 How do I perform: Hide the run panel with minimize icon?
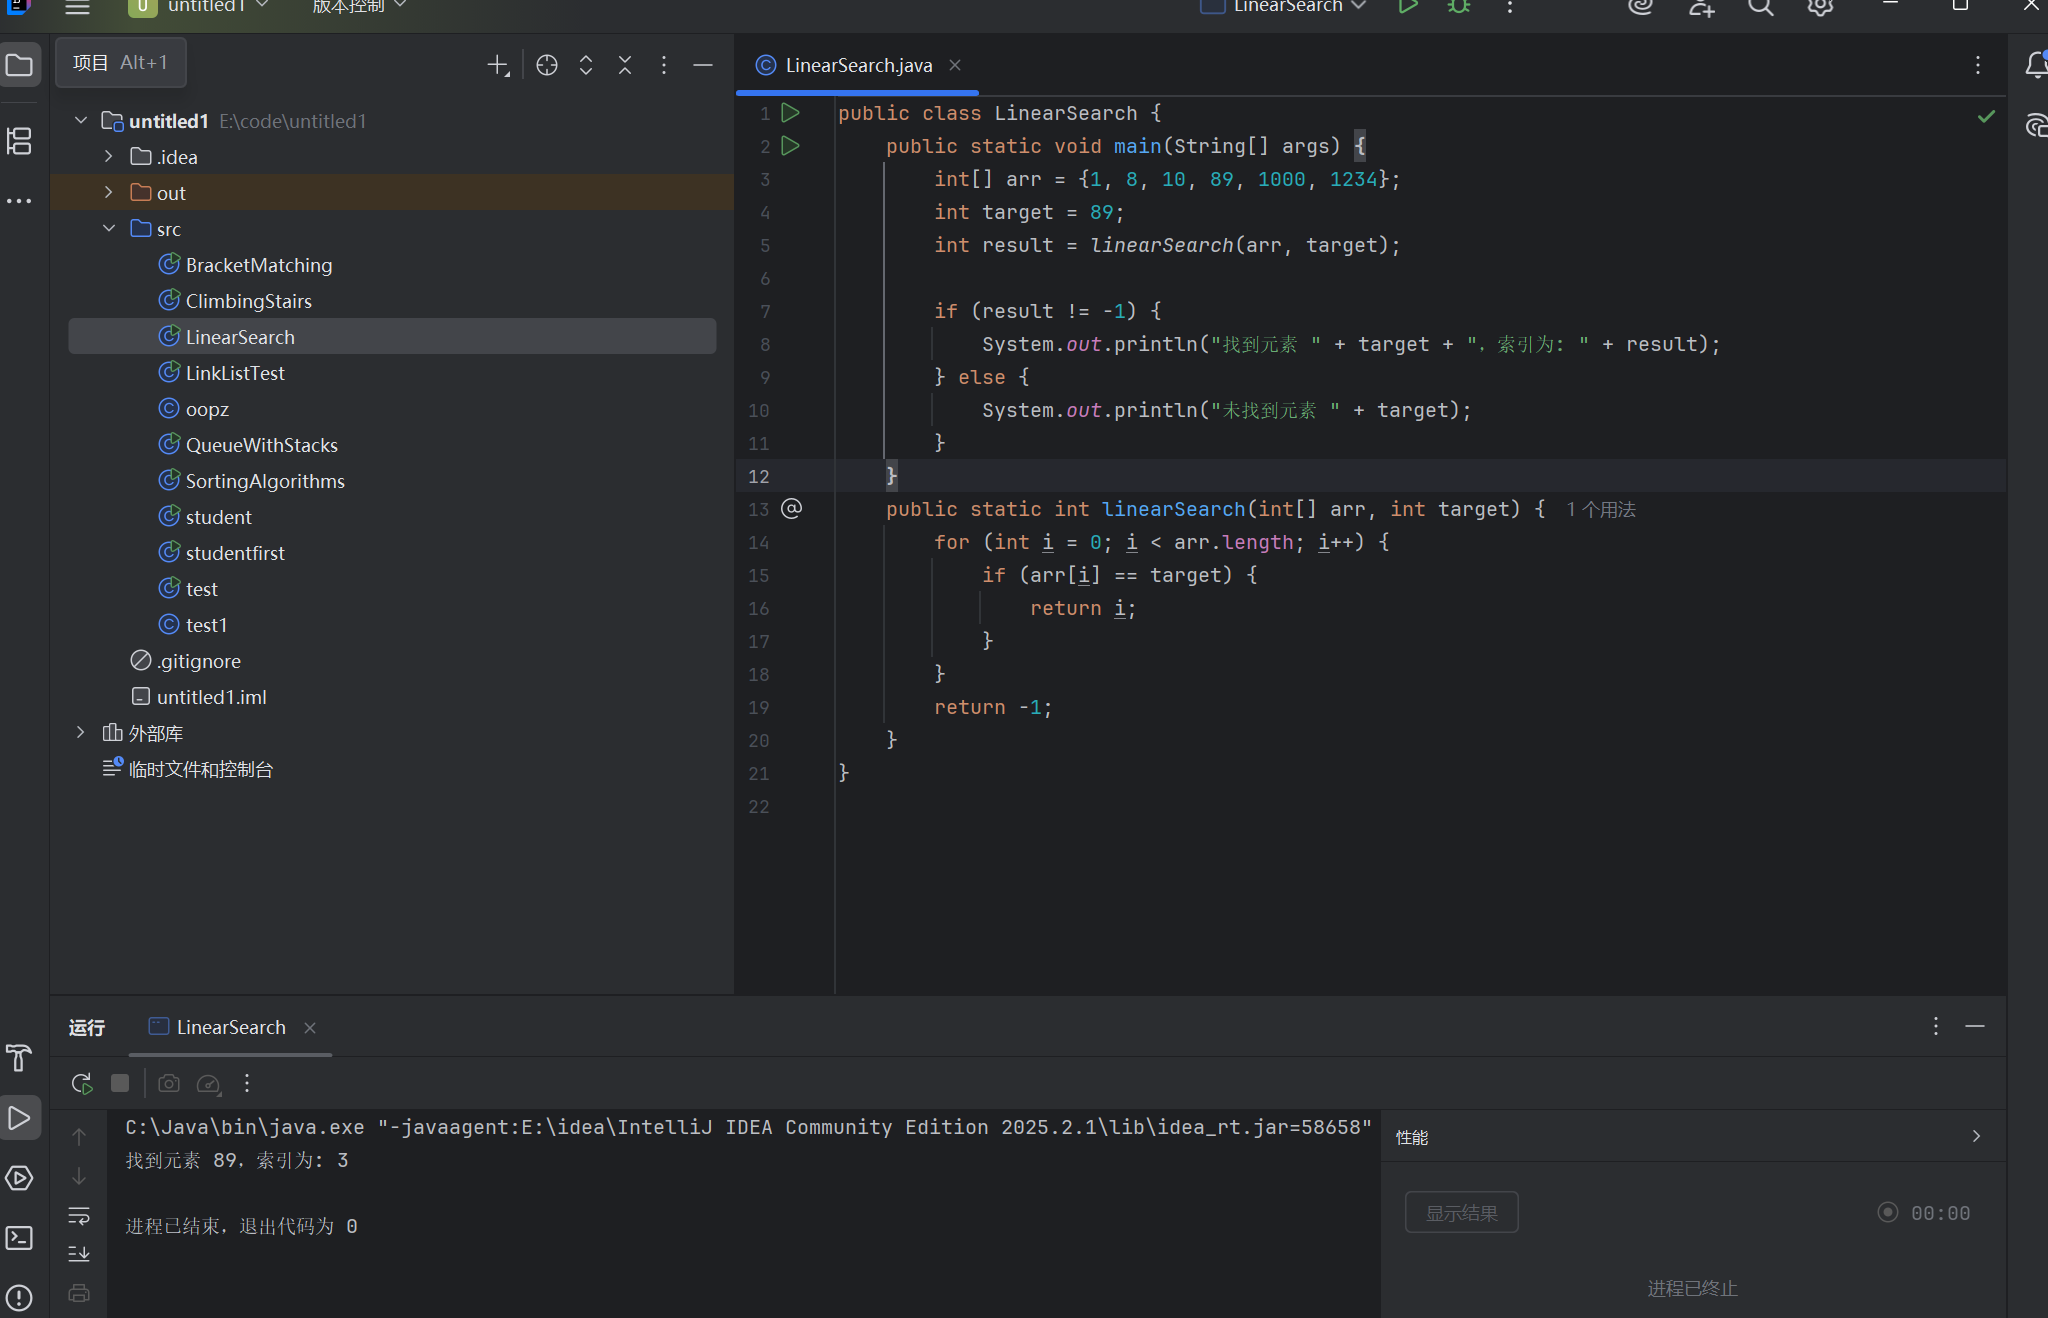point(1975,1027)
